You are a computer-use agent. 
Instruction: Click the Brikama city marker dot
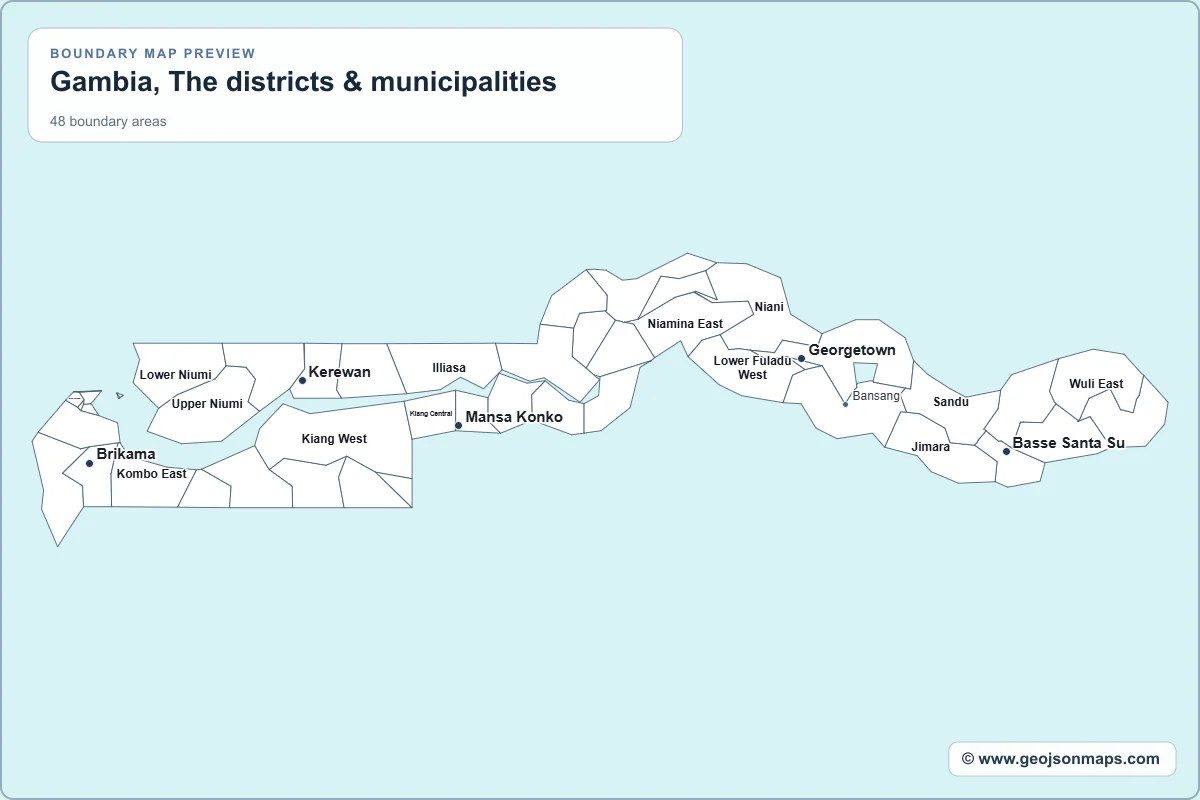[x=89, y=463]
